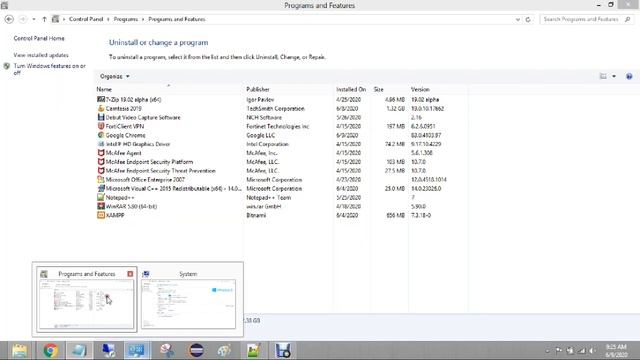This screenshot has width=640, height=360.
Task: Click the NCH Software publisher cell
Action: 264,118
